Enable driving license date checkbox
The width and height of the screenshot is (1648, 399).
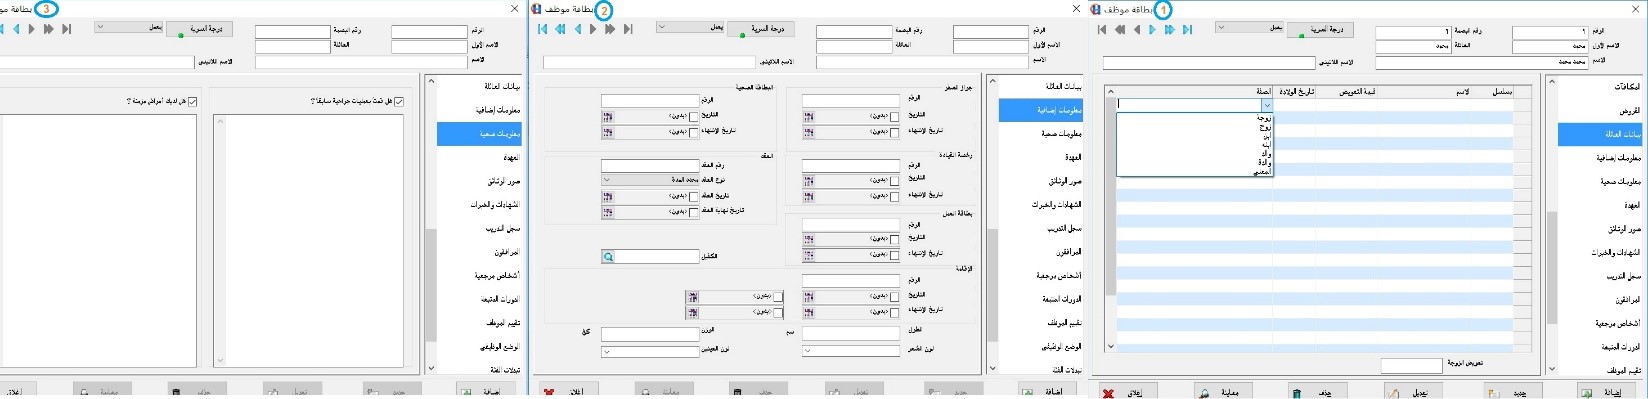895,180
